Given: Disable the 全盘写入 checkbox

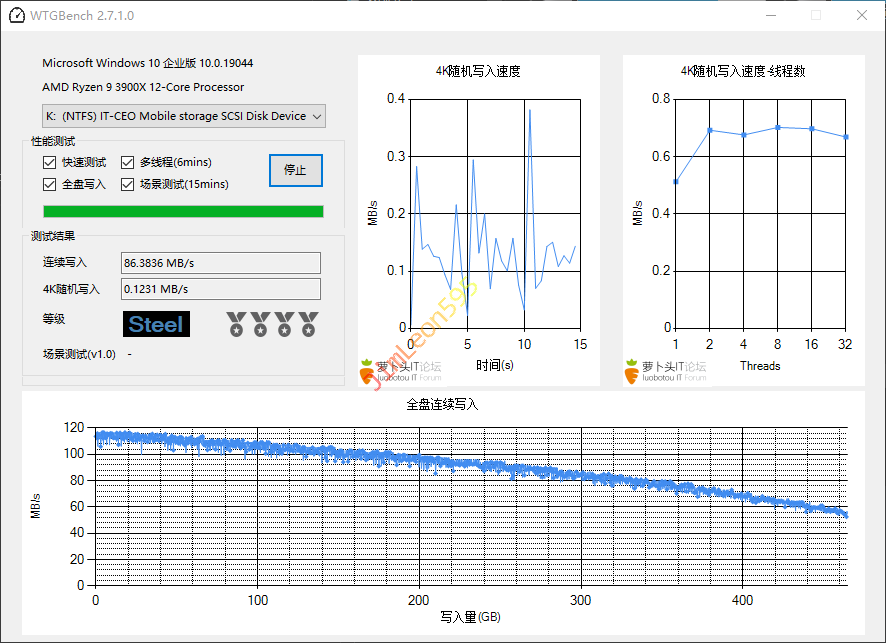Looking at the screenshot, I should pos(50,184).
